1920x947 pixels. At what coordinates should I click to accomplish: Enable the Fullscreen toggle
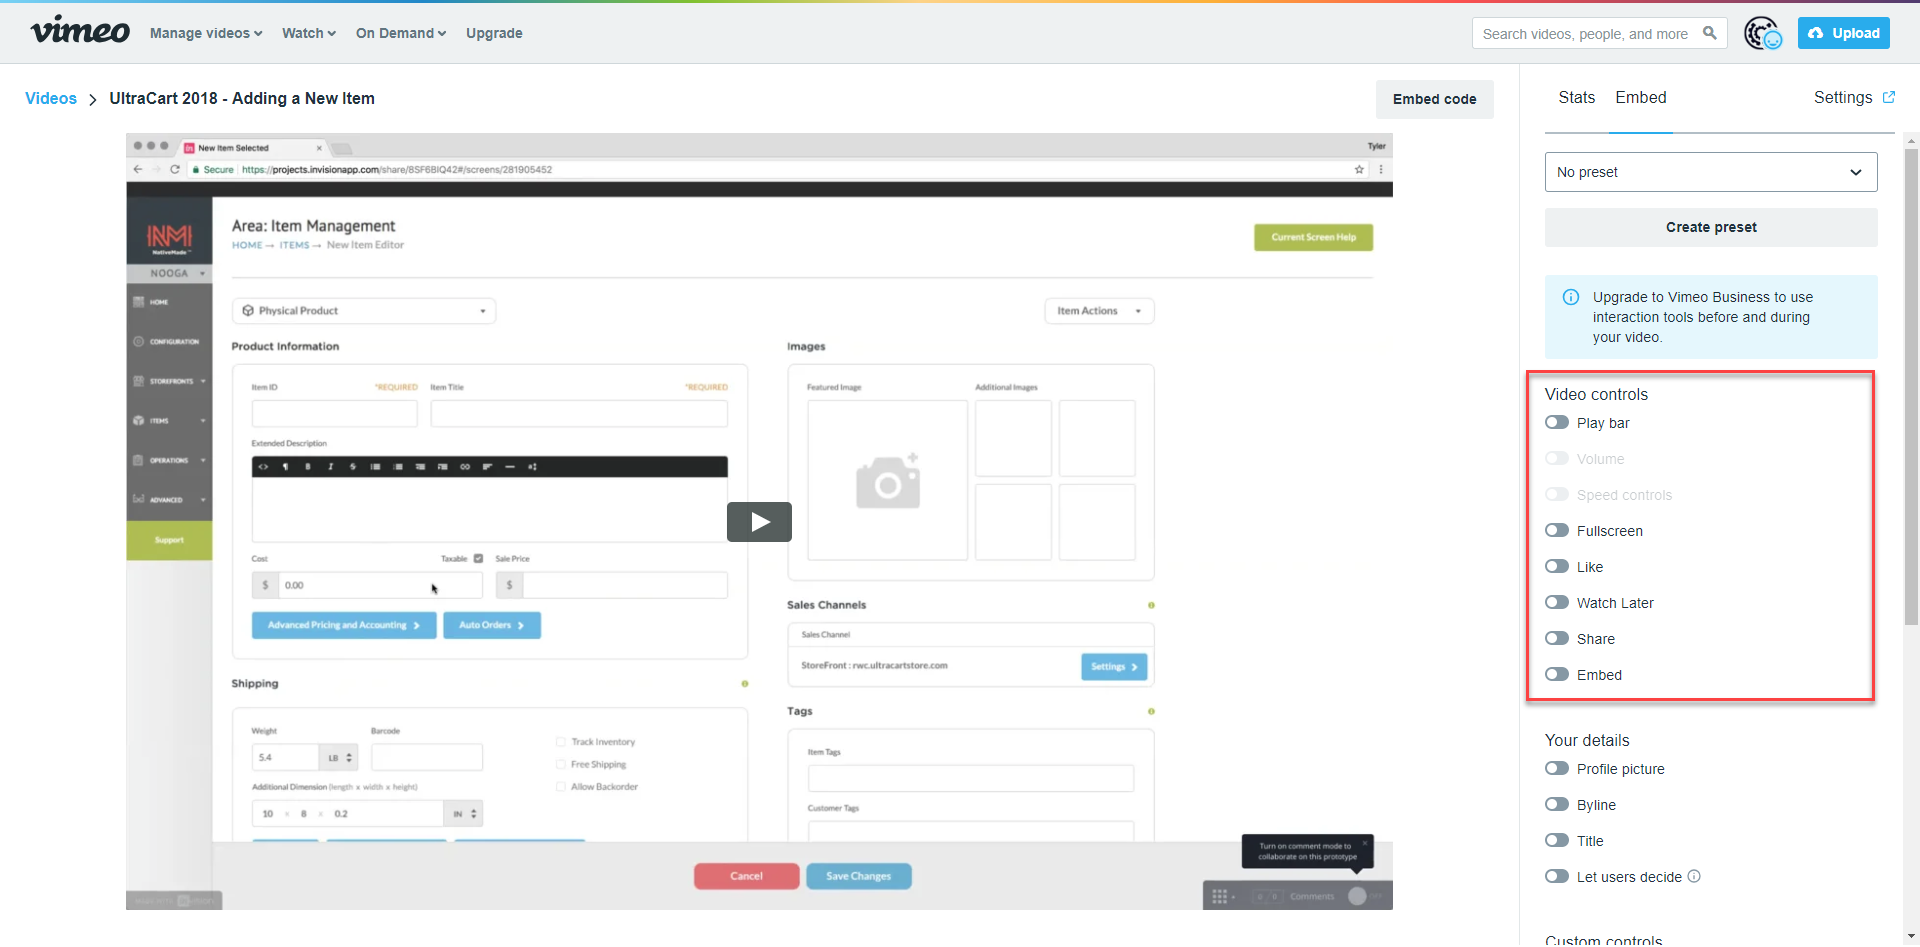[1557, 530]
